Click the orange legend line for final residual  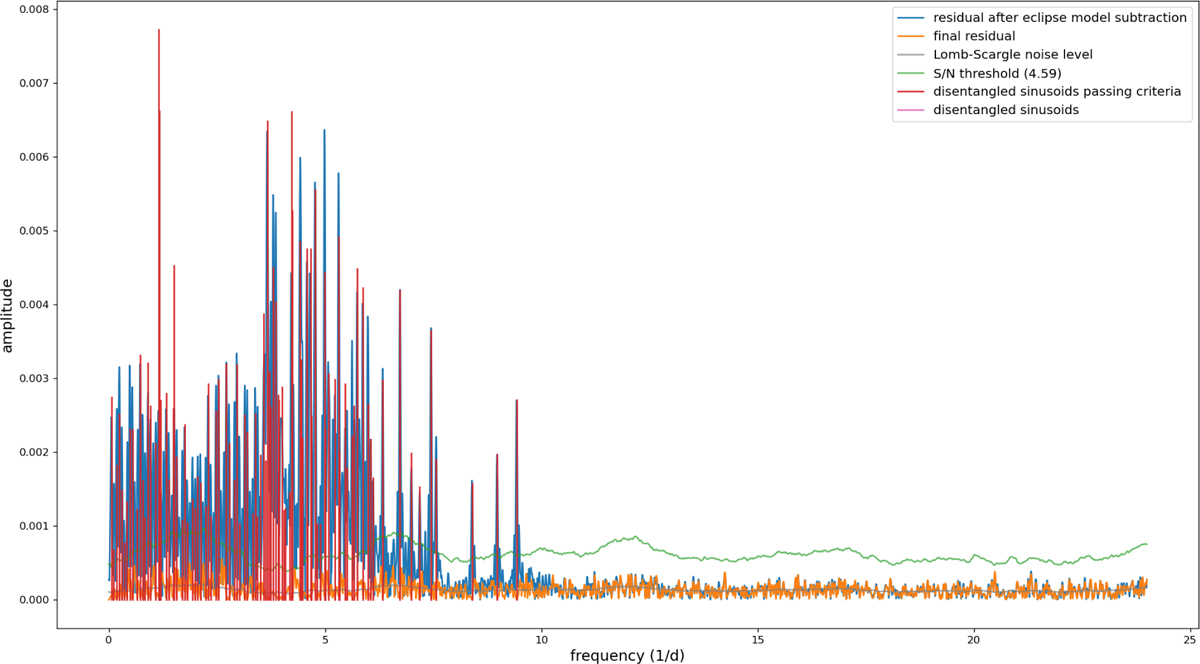coord(912,36)
